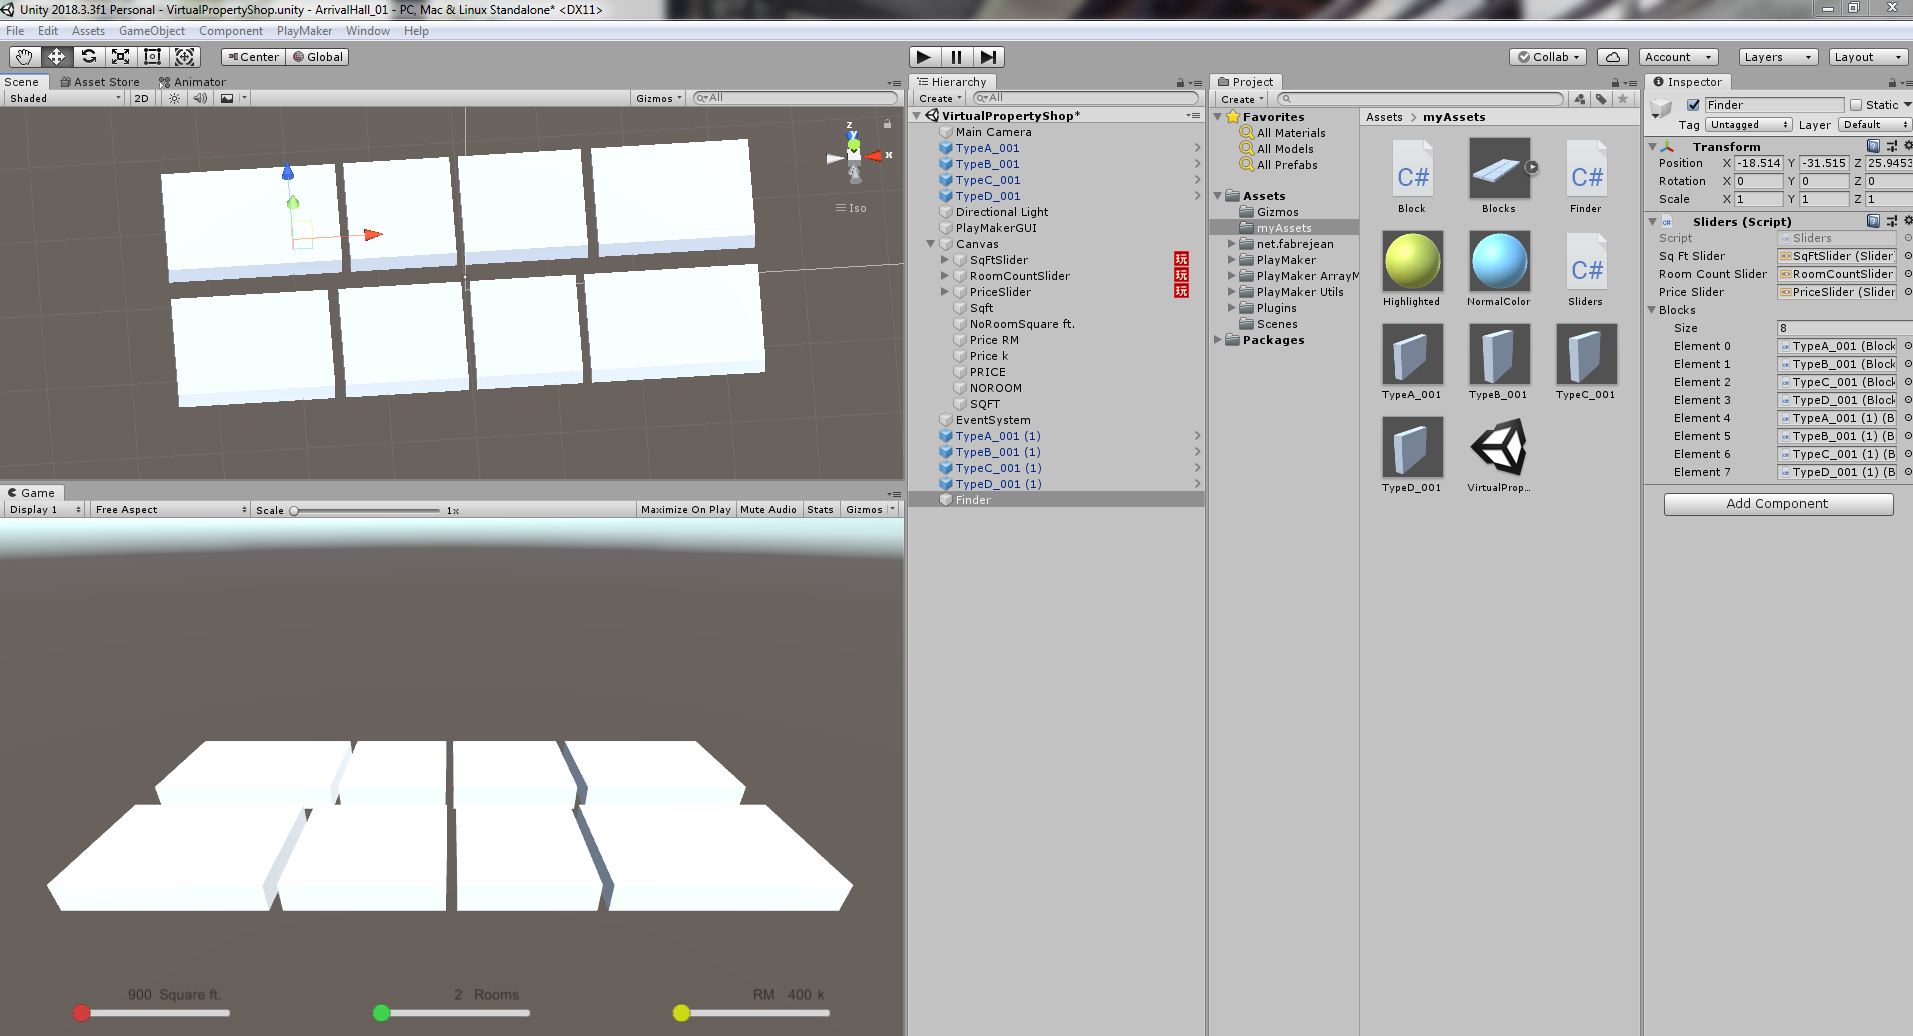
Task: Click favorite star icon in Project toolbar
Action: (x=1623, y=99)
